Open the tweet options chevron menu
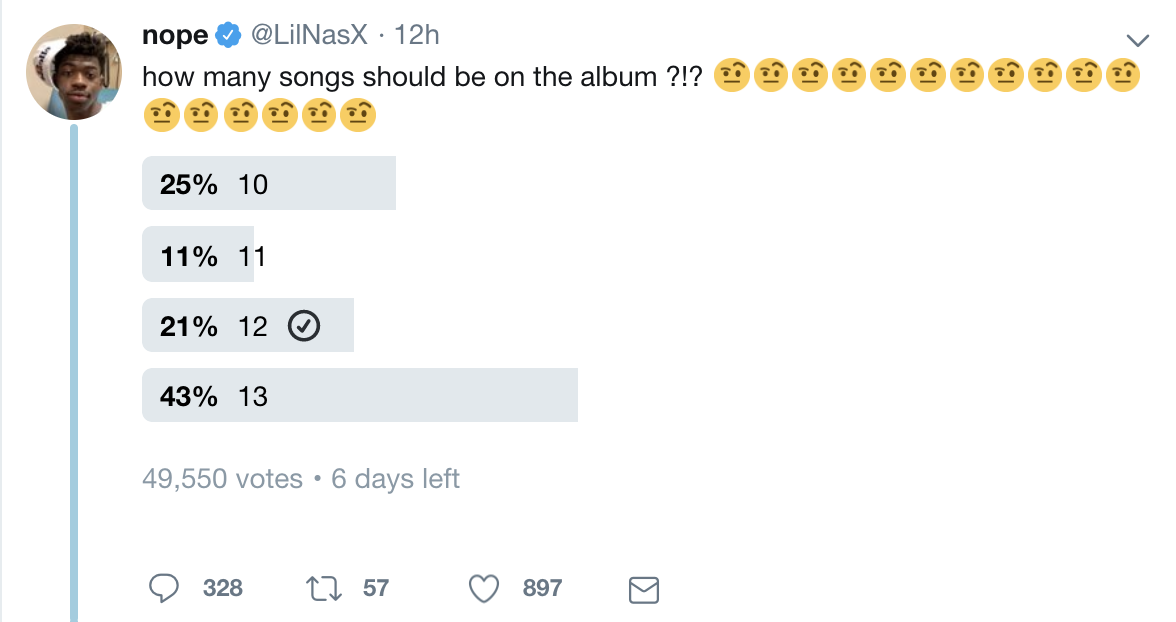 1138,39
